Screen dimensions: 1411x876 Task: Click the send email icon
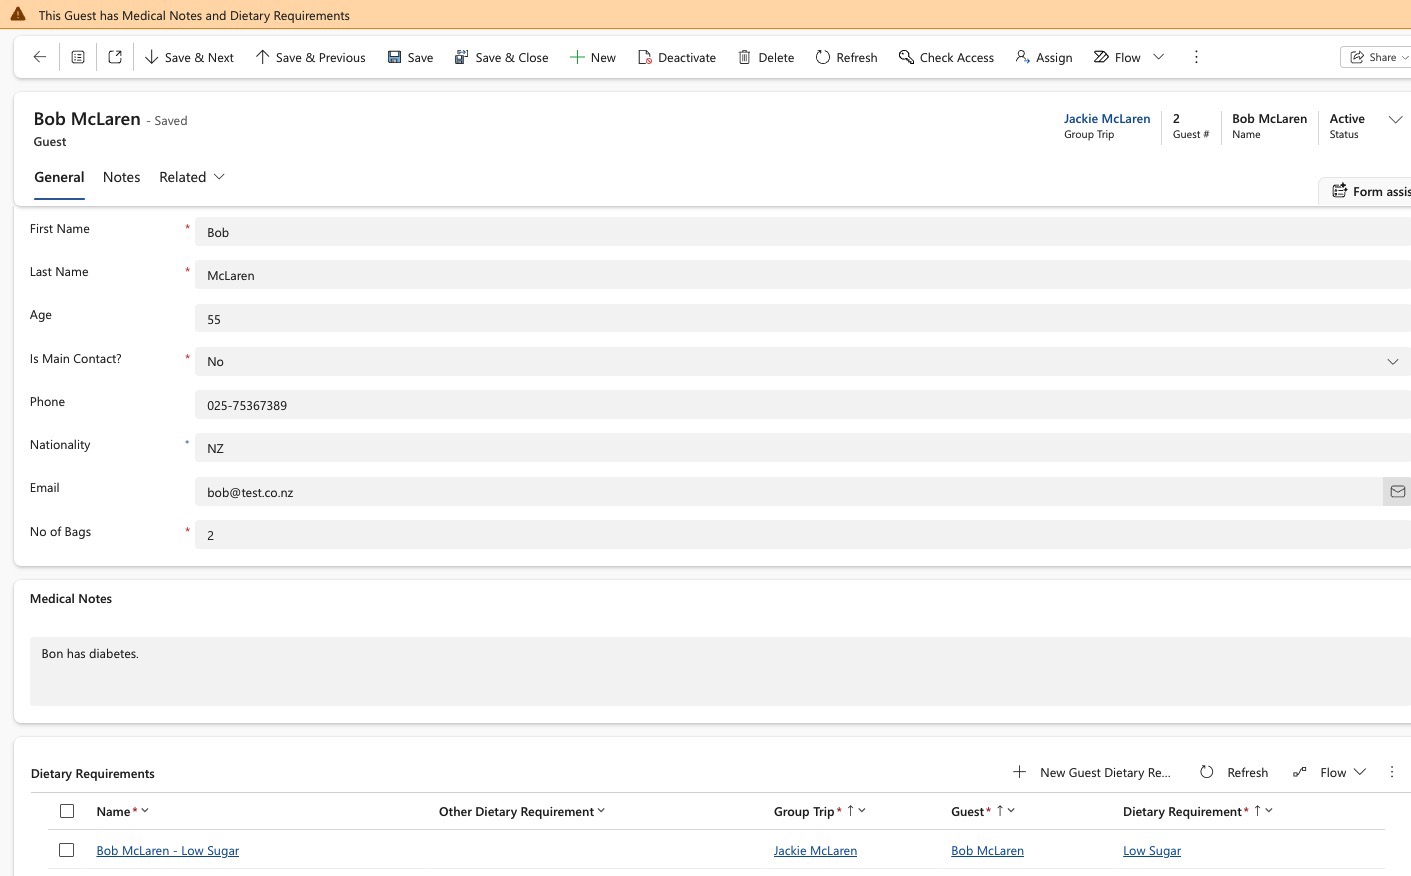[1397, 491]
